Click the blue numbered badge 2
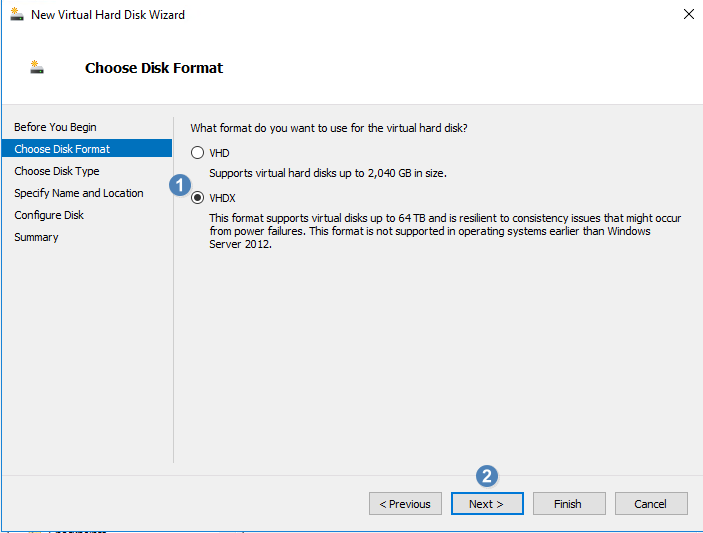This screenshot has height=533, width=703. pyautogui.click(x=487, y=476)
